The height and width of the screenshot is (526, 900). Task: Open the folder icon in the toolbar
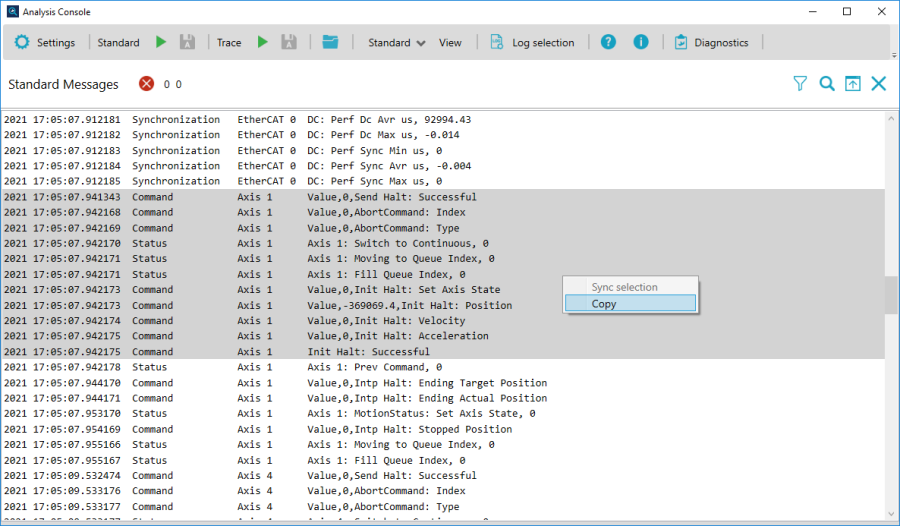(x=331, y=43)
